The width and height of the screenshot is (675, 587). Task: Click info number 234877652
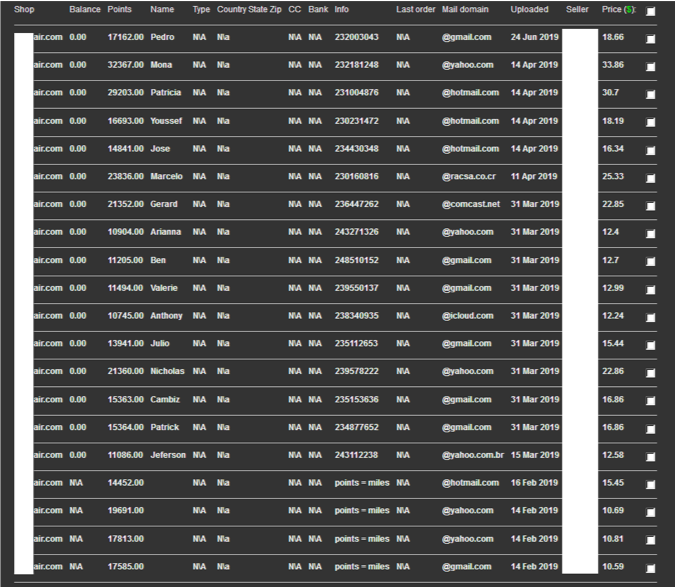[x=357, y=427]
